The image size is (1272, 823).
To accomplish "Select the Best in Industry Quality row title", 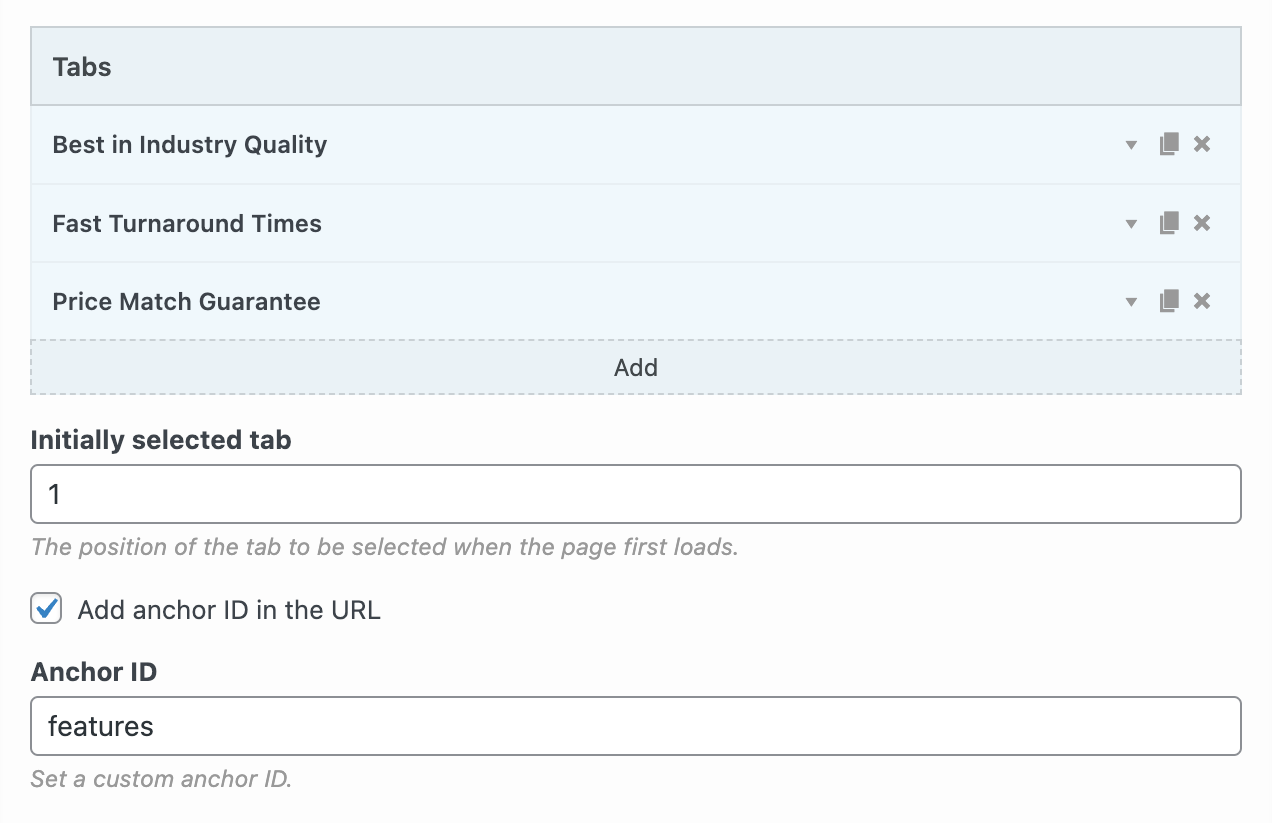I will point(190,145).
